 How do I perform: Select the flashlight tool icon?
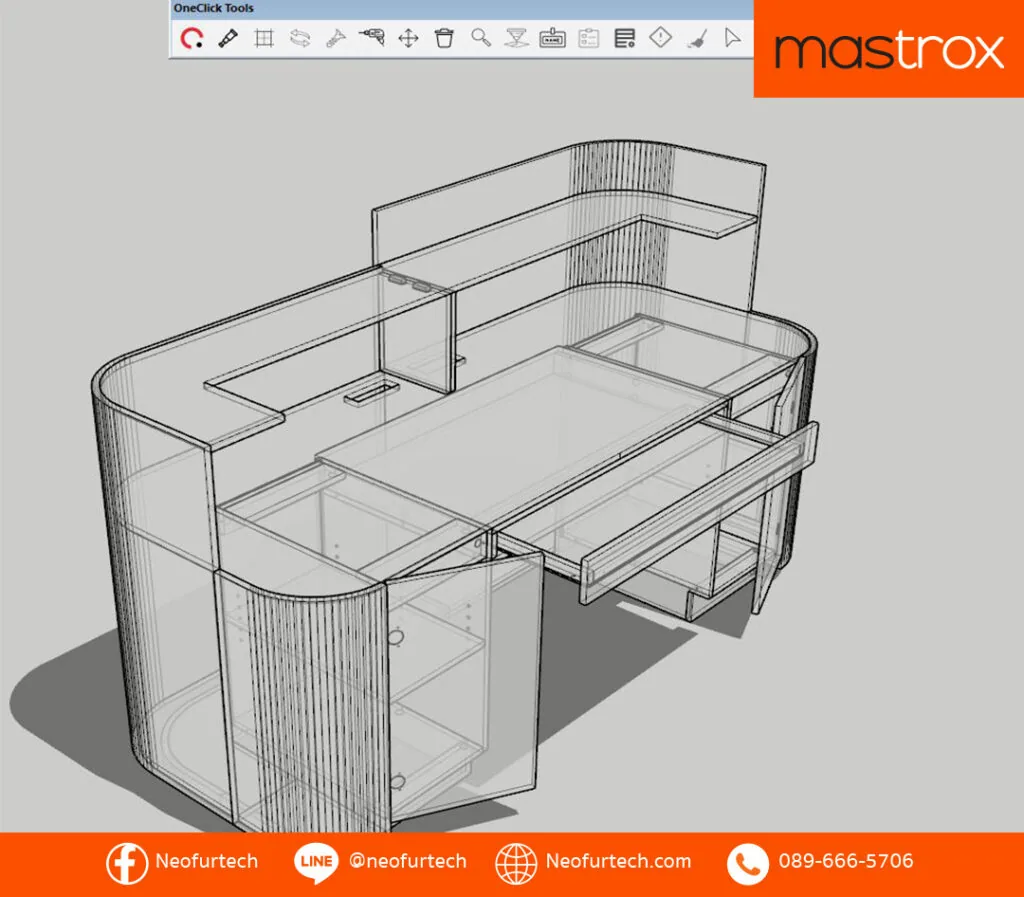point(228,39)
